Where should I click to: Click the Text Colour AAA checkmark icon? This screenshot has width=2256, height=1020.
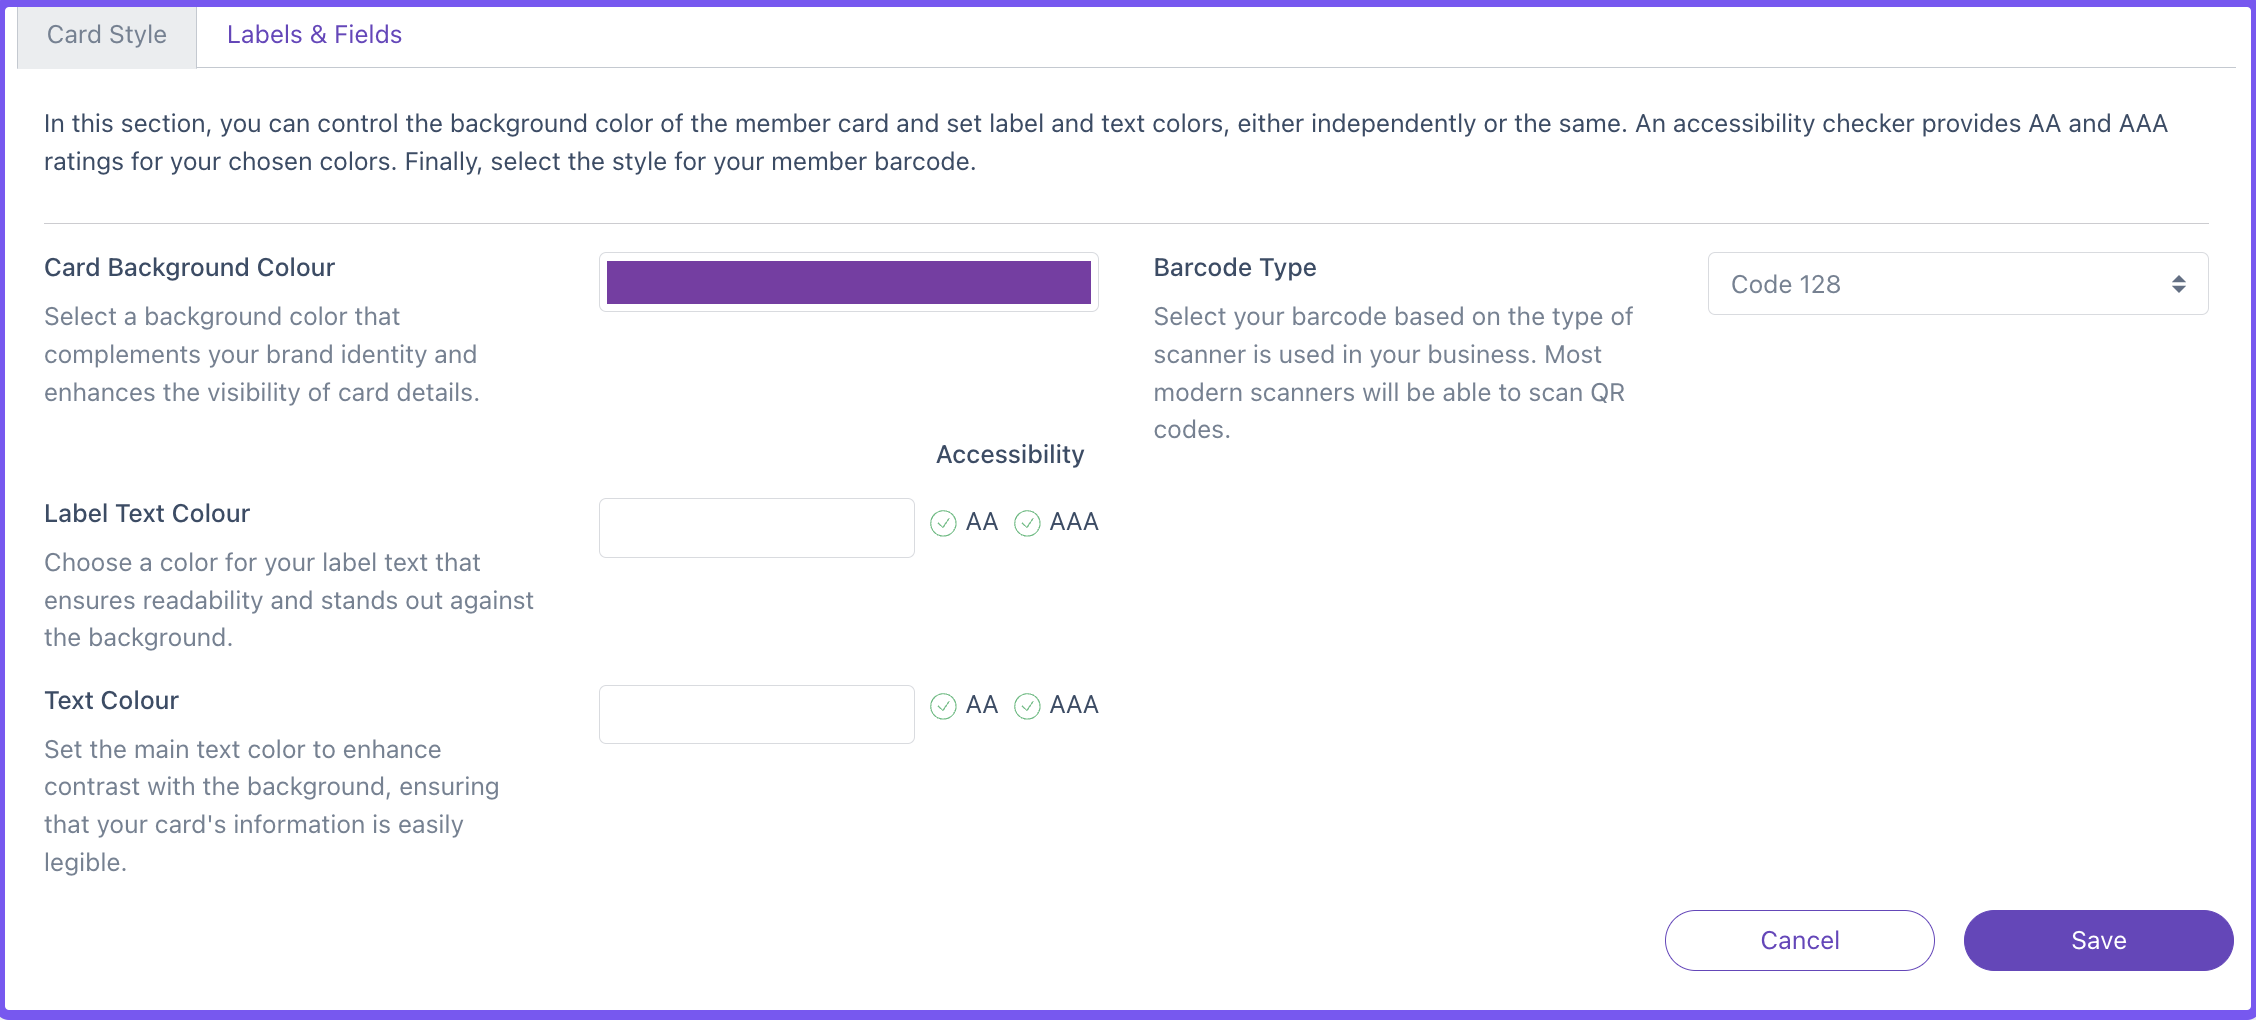[x=1027, y=706]
